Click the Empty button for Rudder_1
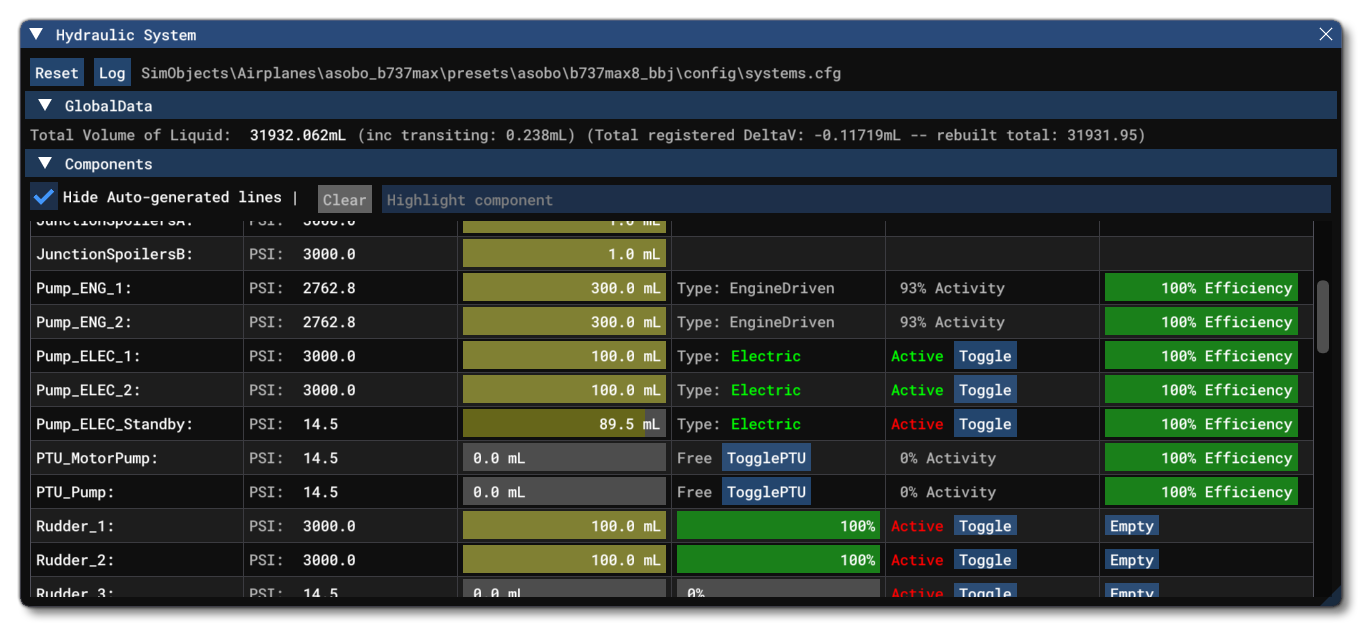The width and height of the screenshot is (1362, 627). click(1131, 525)
